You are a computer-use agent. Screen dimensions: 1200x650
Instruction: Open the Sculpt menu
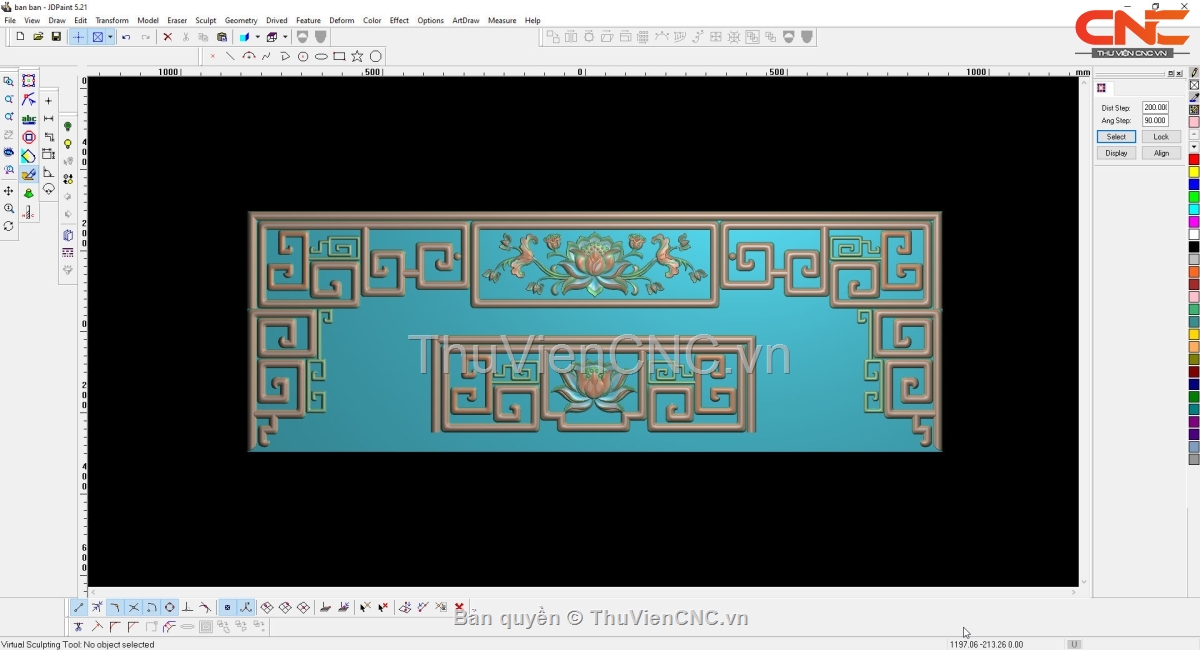(206, 20)
